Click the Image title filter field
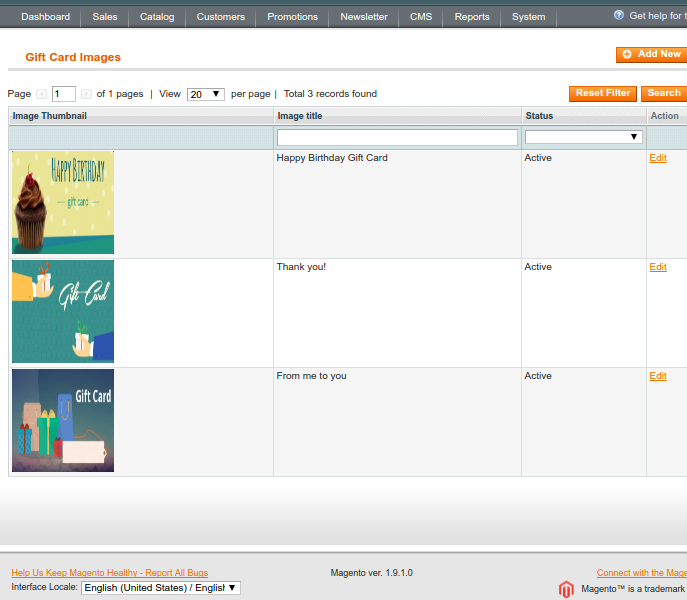This screenshot has width=687, height=600. point(397,137)
